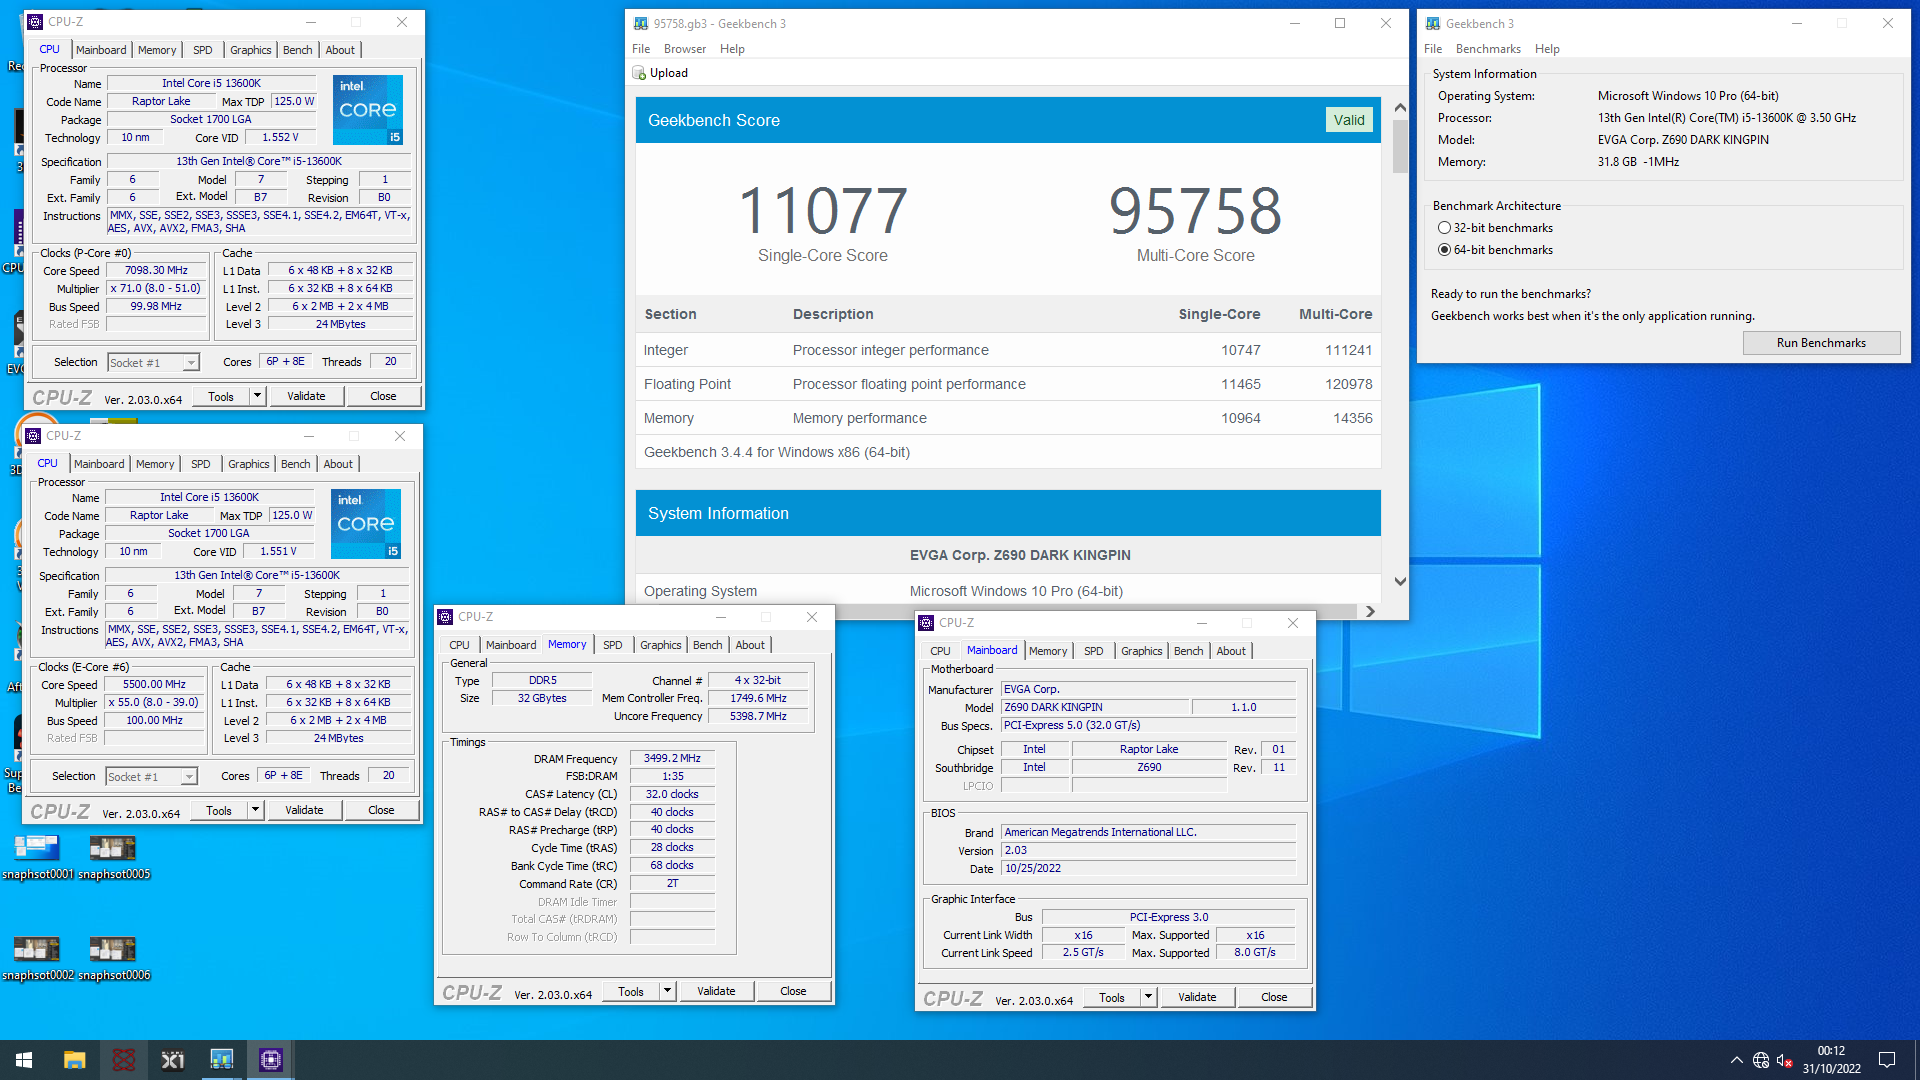Viewport: 1920px width, 1080px height.
Task: Open snaphsot0001 desktop icon
Action: tap(37, 857)
